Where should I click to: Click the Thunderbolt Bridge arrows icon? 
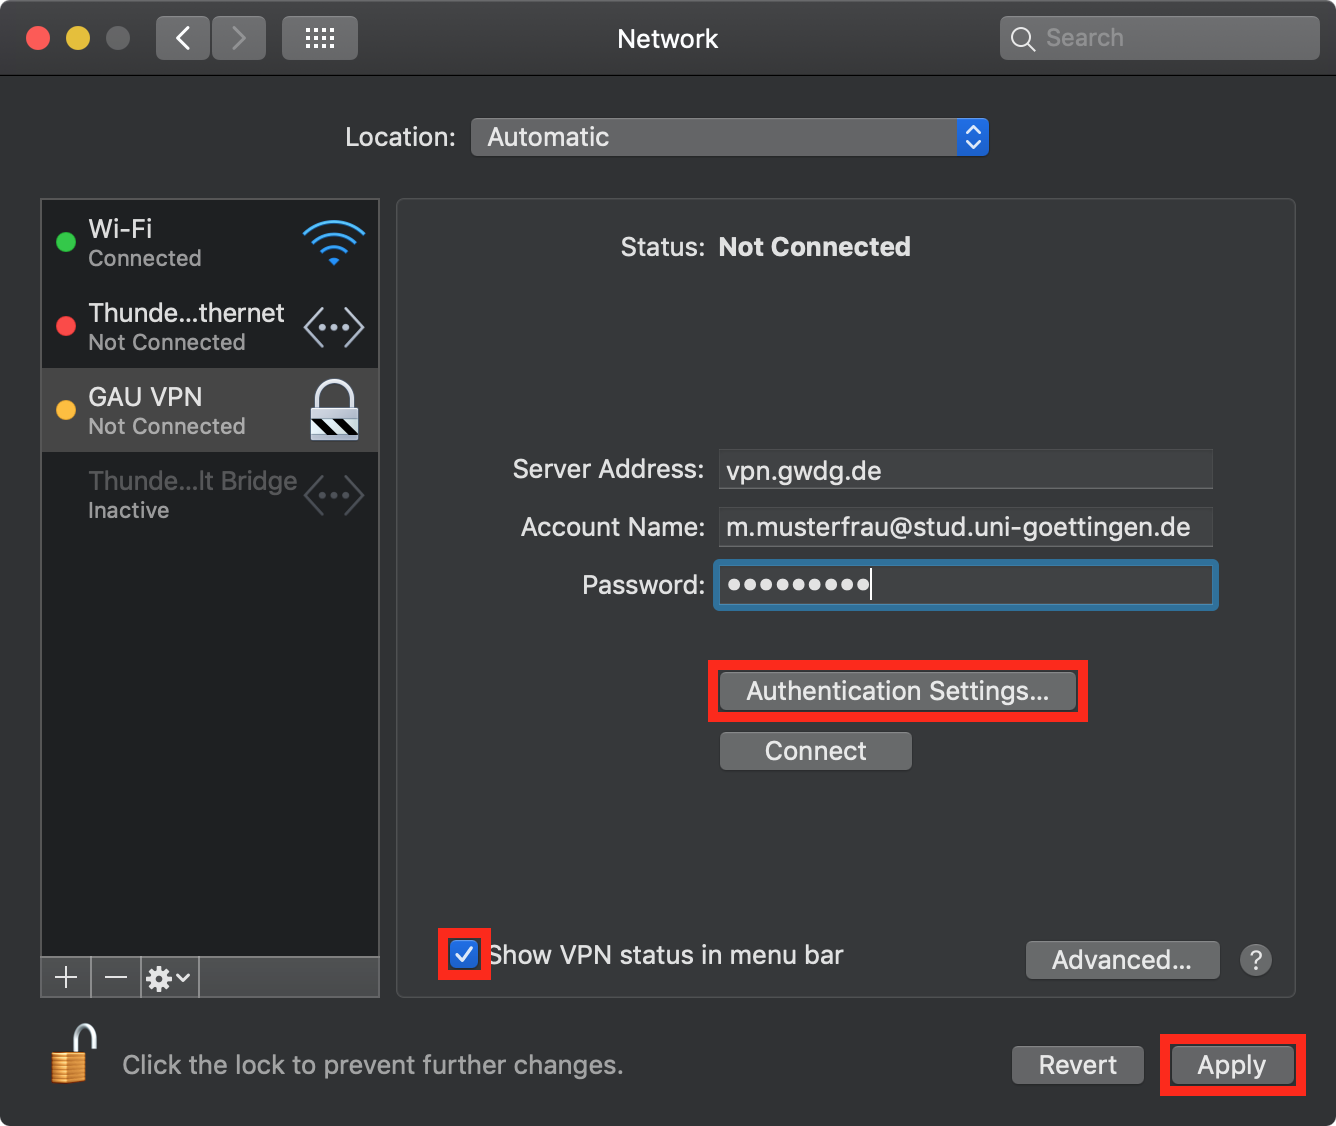(334, 495)
